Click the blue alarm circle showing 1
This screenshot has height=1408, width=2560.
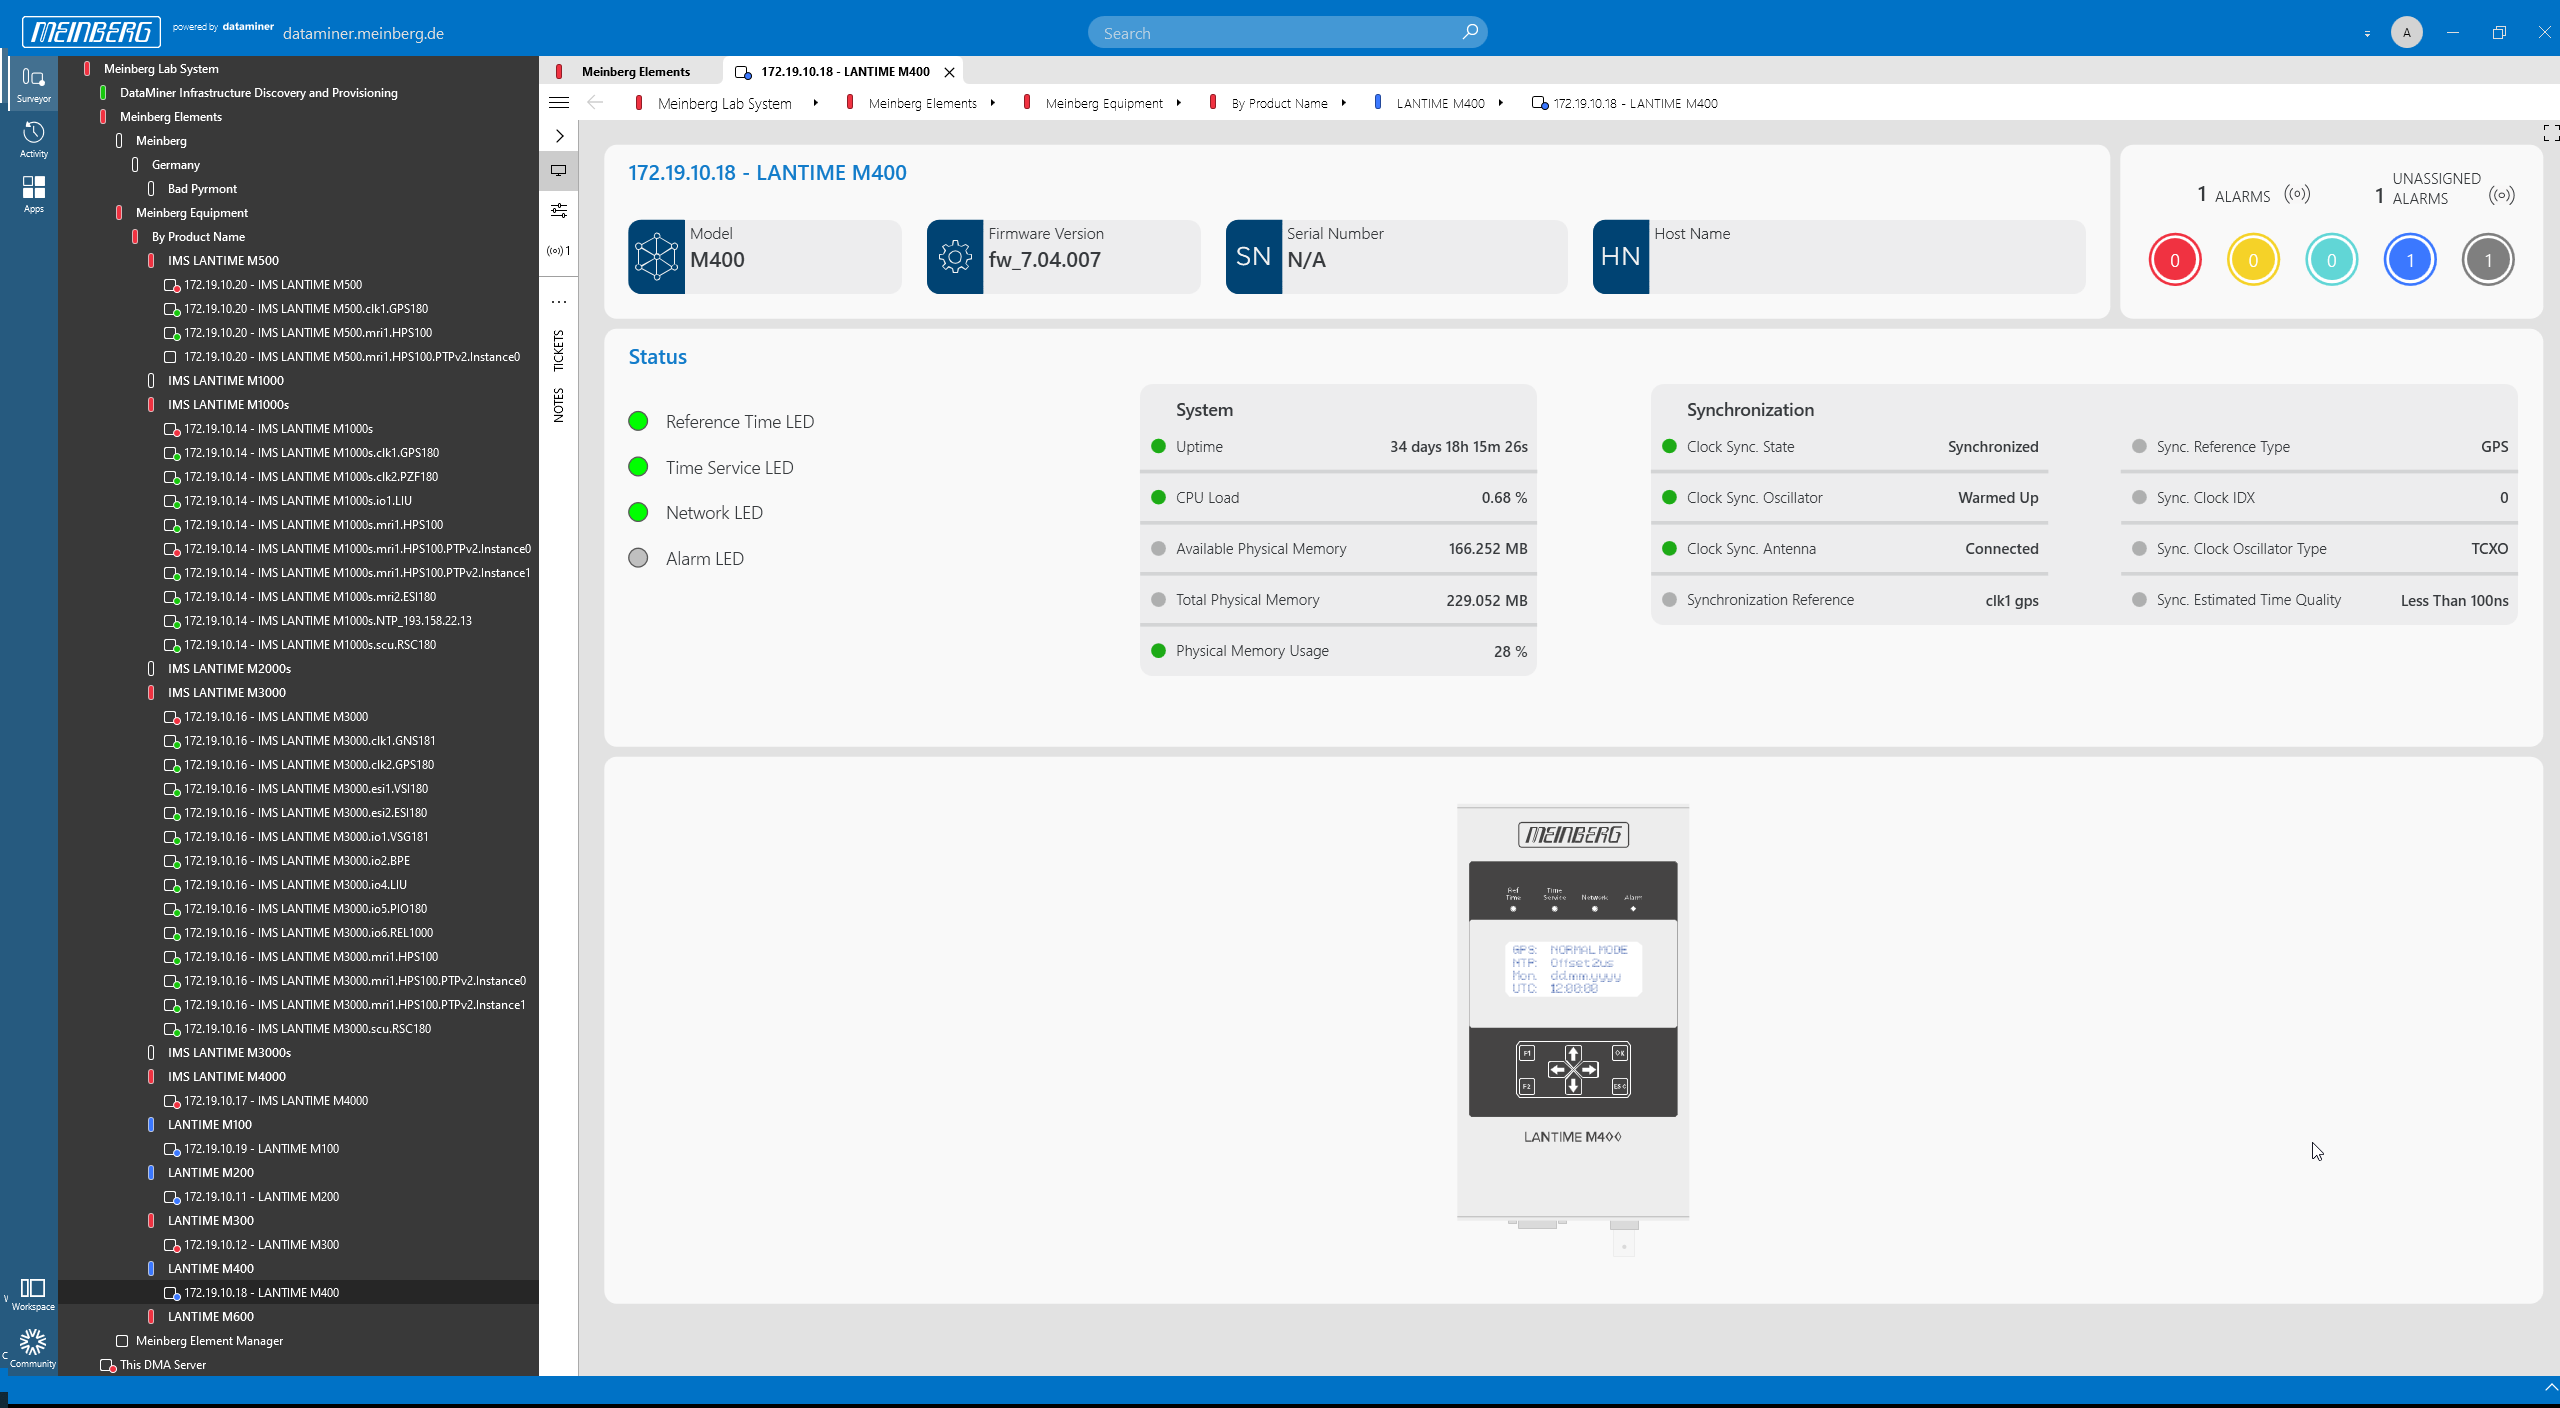[2410, 260]
